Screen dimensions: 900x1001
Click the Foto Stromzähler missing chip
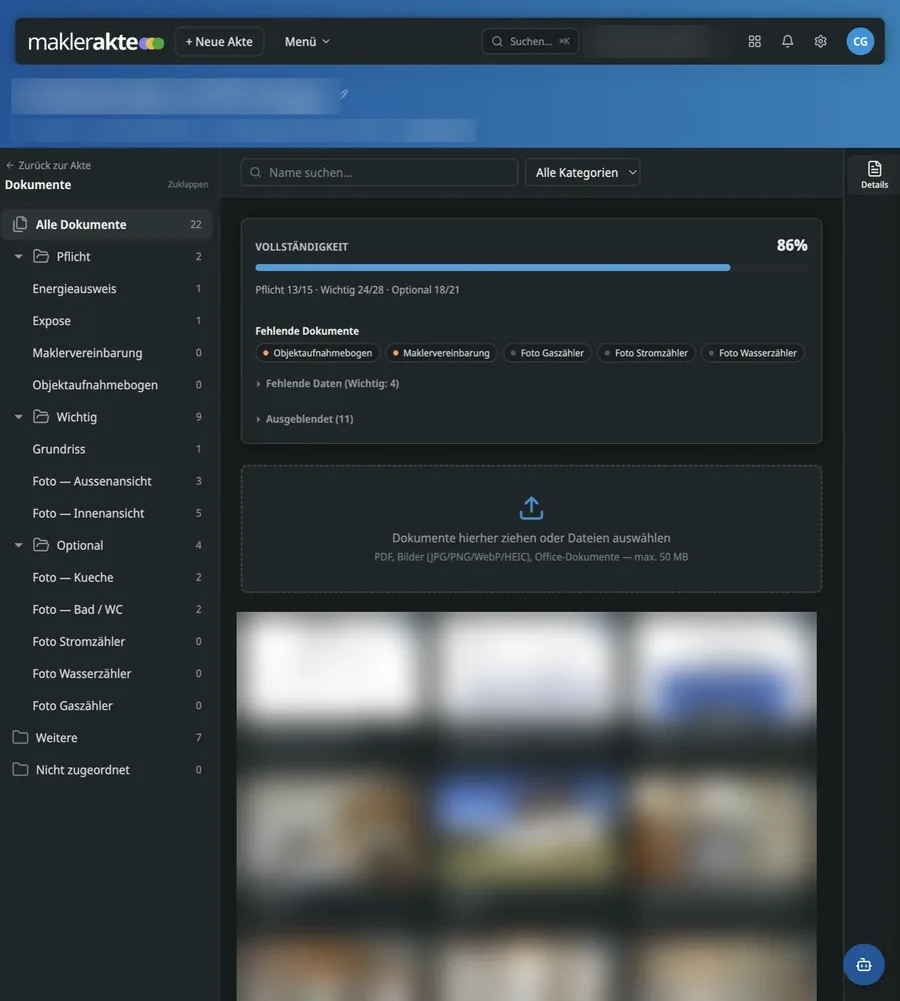click(646, 353)
